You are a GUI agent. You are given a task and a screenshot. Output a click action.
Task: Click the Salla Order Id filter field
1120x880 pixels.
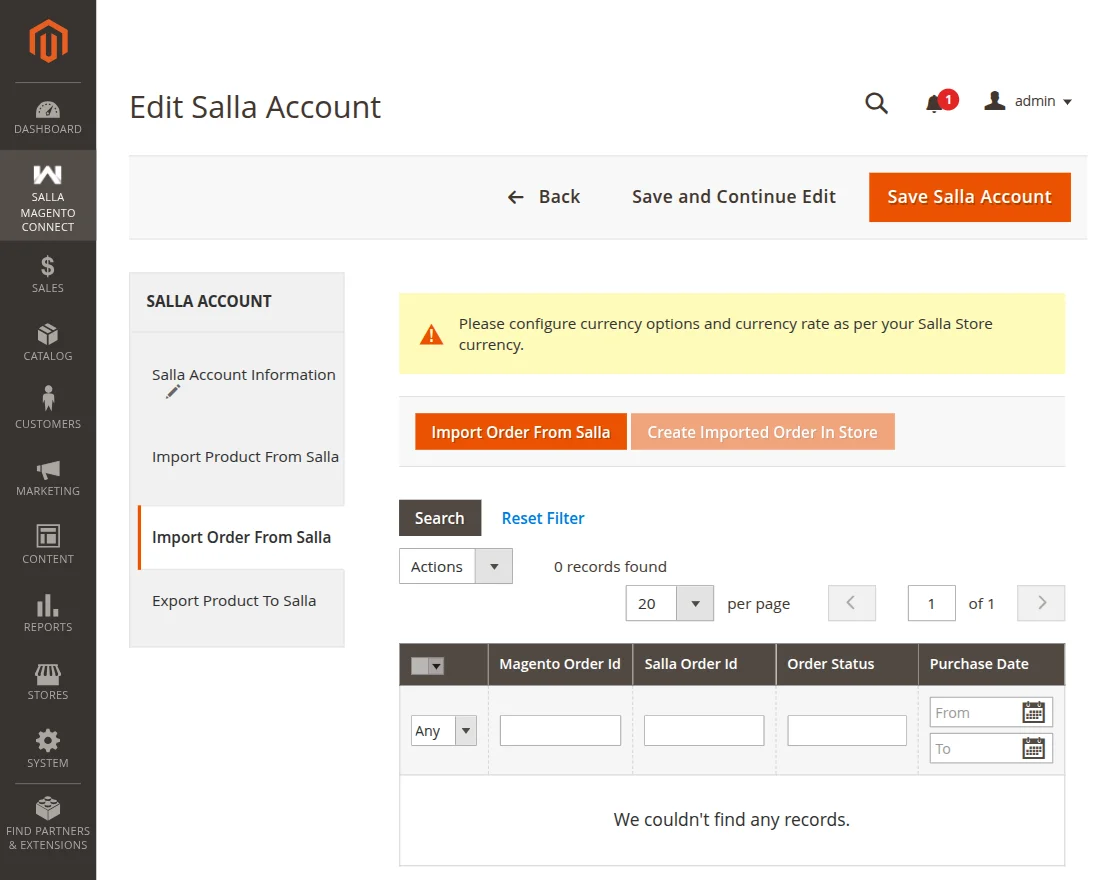click(x=703, y=731)
